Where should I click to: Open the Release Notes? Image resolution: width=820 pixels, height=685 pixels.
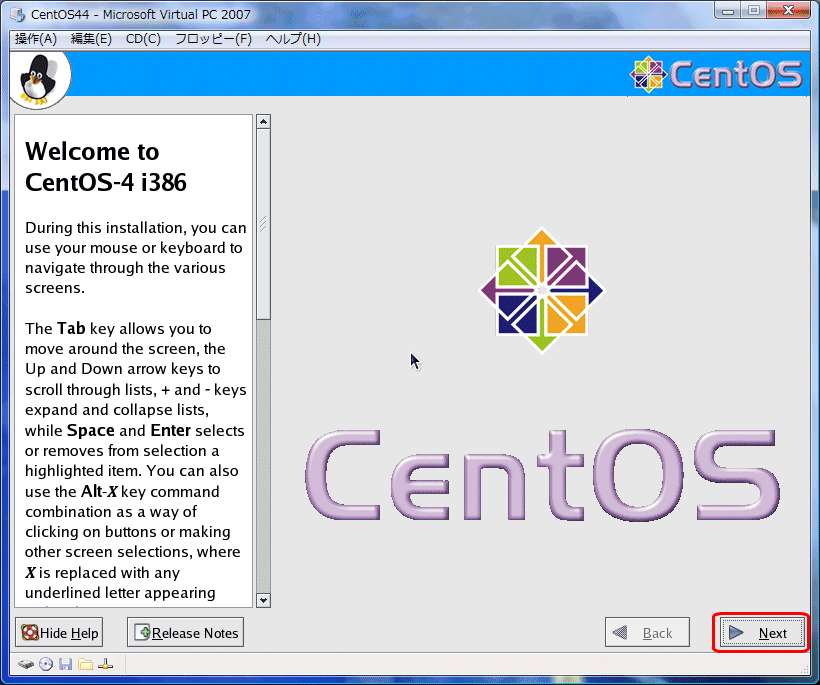coord(185,633)
